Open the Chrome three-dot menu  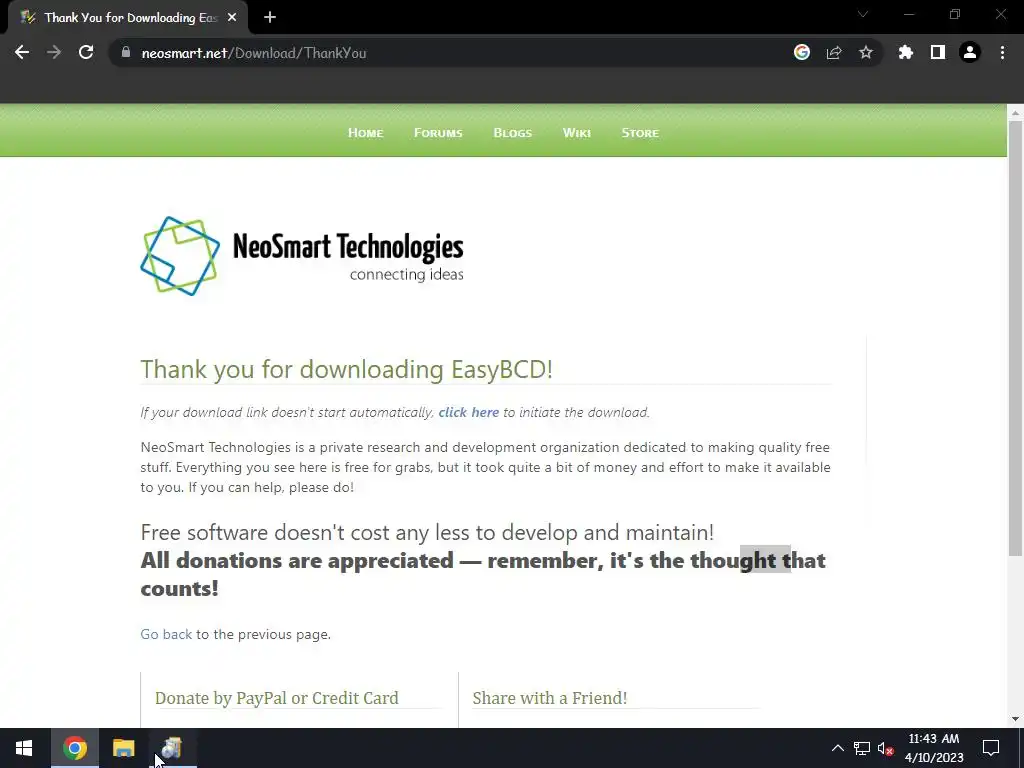point(1002,53)
